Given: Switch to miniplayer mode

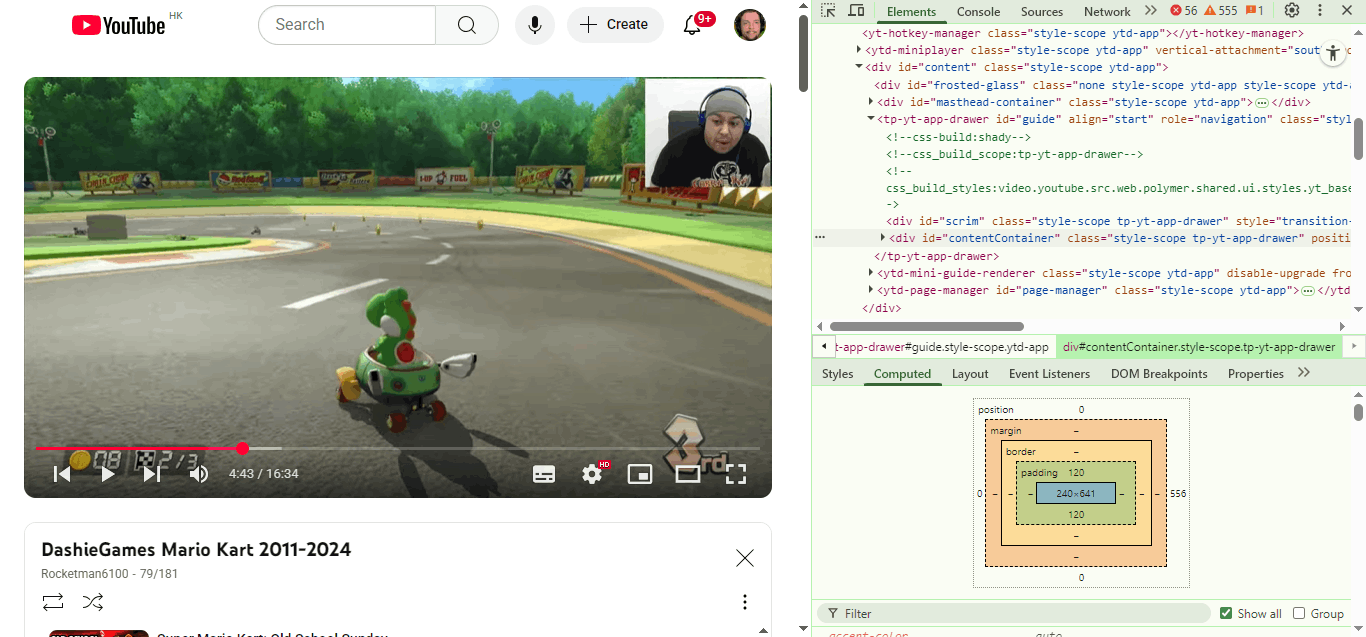Looking at the screenshot, I should pyautogui.click(x=640, y=474).
